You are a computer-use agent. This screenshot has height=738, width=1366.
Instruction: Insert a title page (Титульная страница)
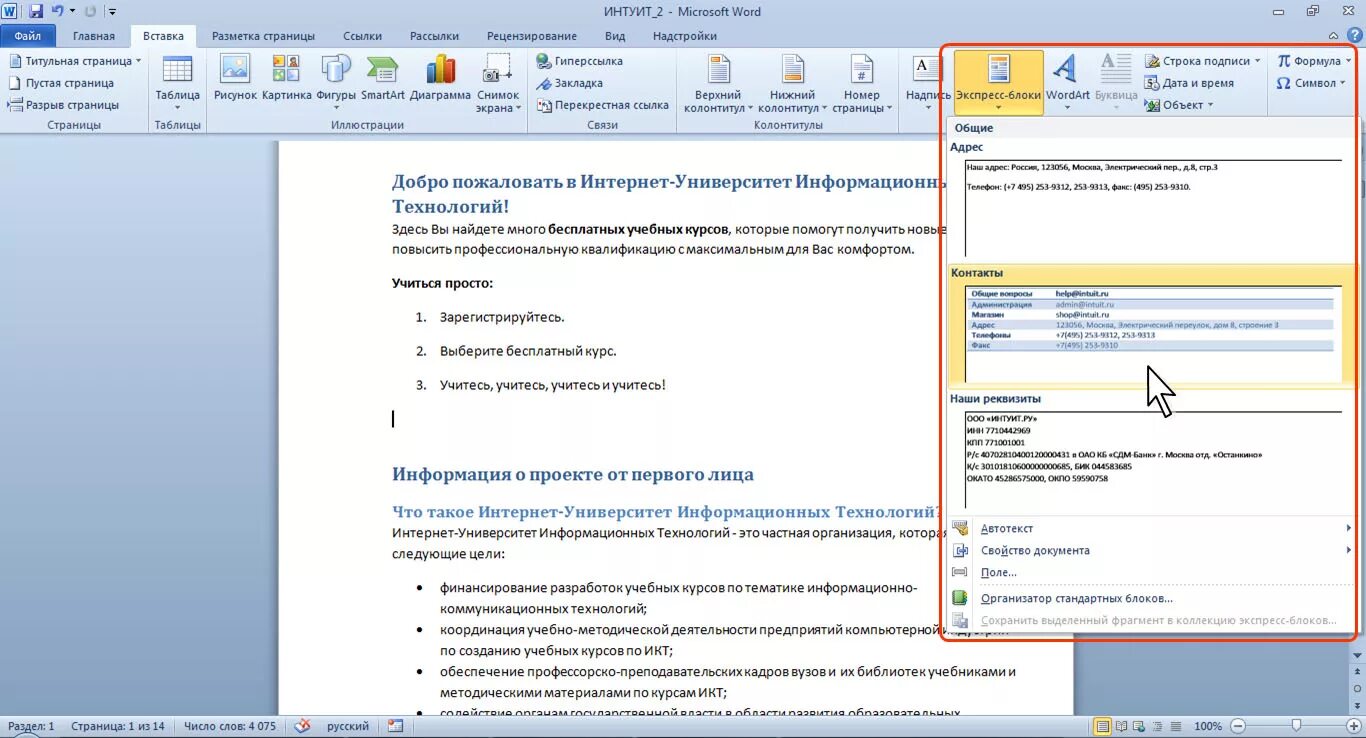pyautogui.click(x=75, y=61)
